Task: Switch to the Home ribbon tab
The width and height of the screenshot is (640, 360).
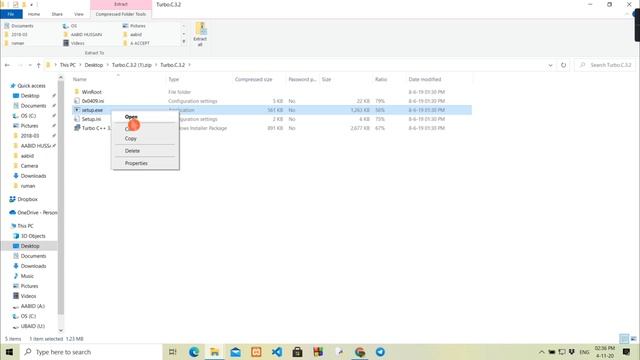Action: (34, 14)
